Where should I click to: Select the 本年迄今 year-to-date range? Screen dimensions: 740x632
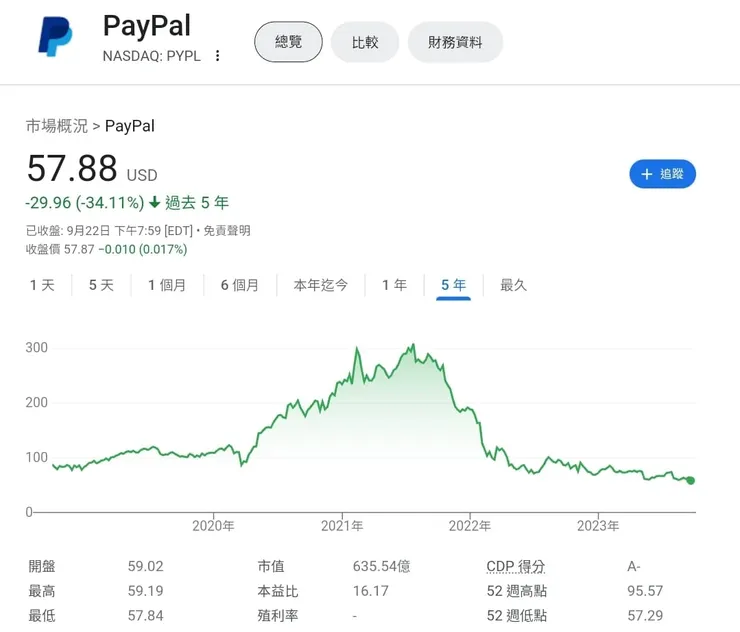320,285
